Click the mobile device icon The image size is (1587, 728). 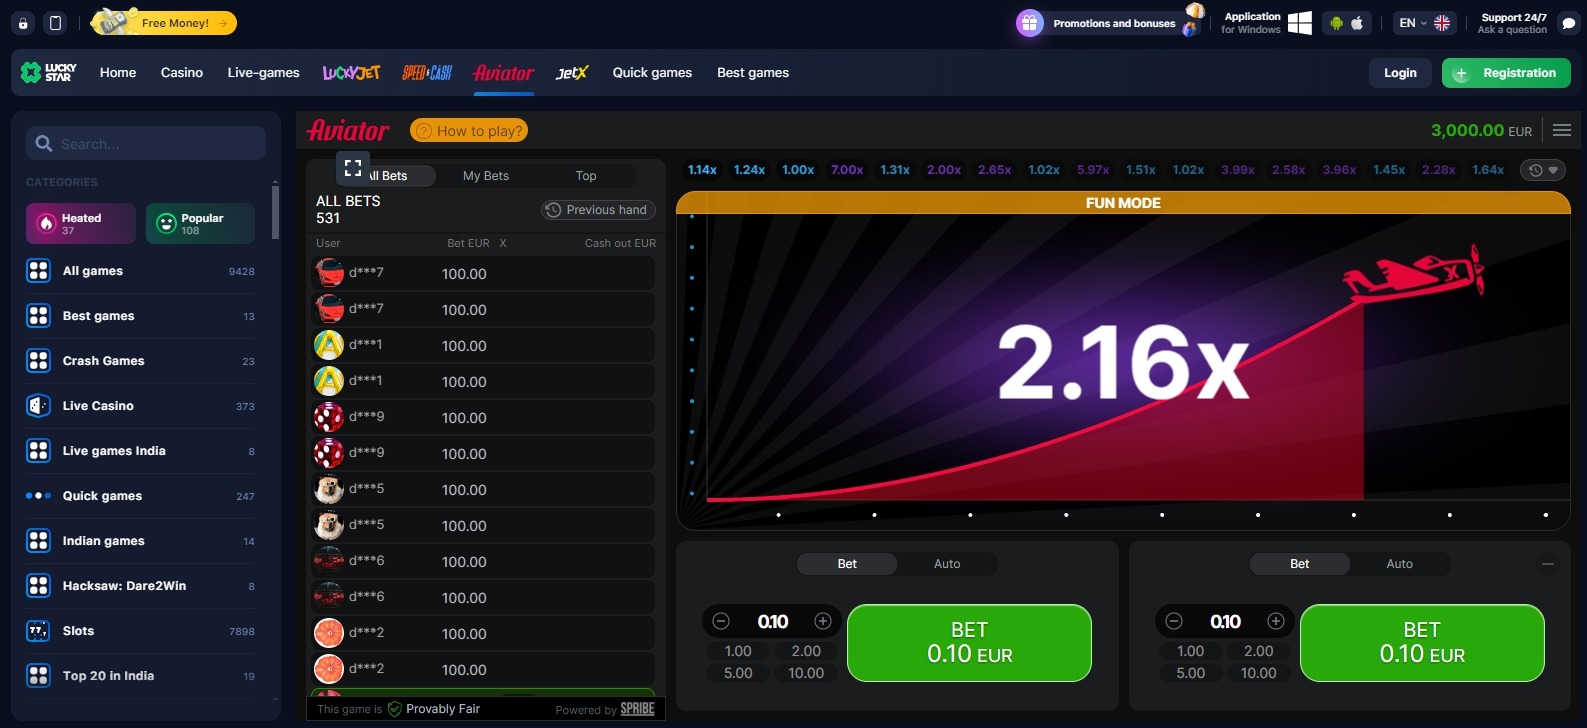coord(56,23)
